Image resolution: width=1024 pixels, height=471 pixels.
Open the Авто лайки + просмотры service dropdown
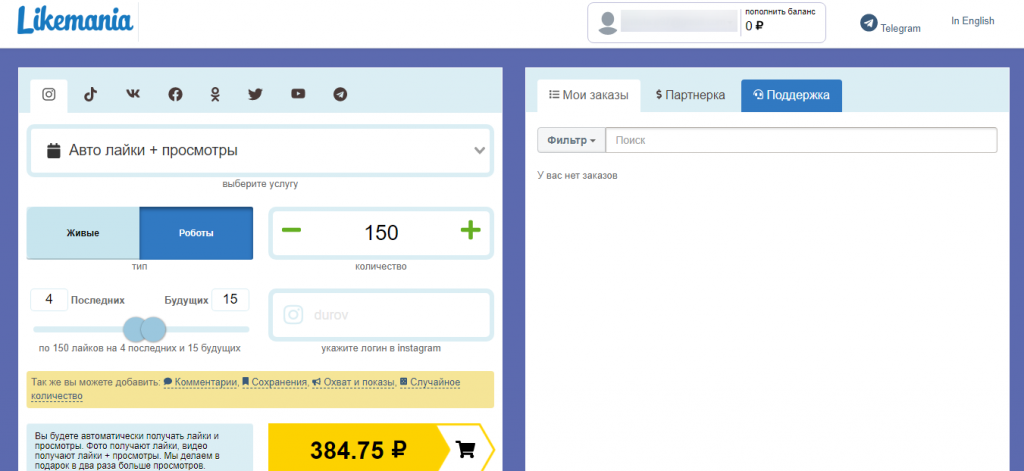pyautogui.click(x=260, y=150)
